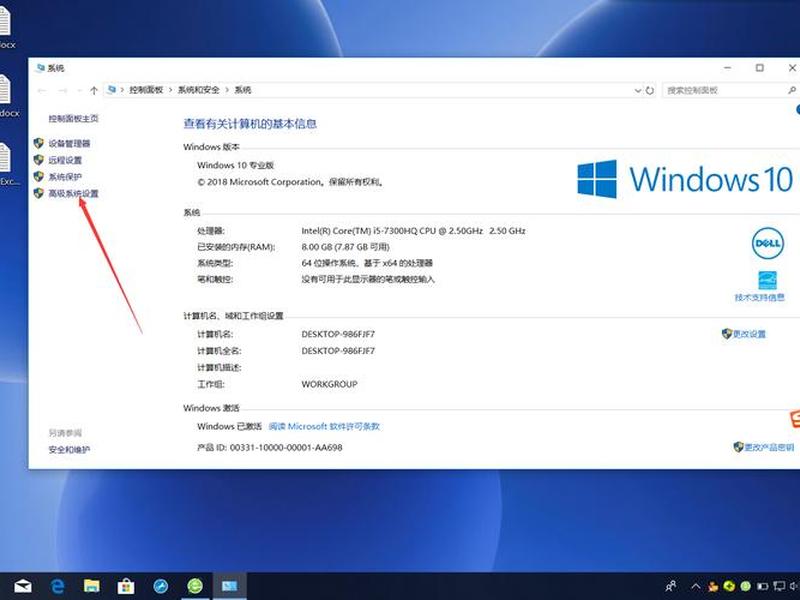This screenshot has width=800, height=600.
Task: Go to 控制面板主页 control panel home
Action: [73, 118]
